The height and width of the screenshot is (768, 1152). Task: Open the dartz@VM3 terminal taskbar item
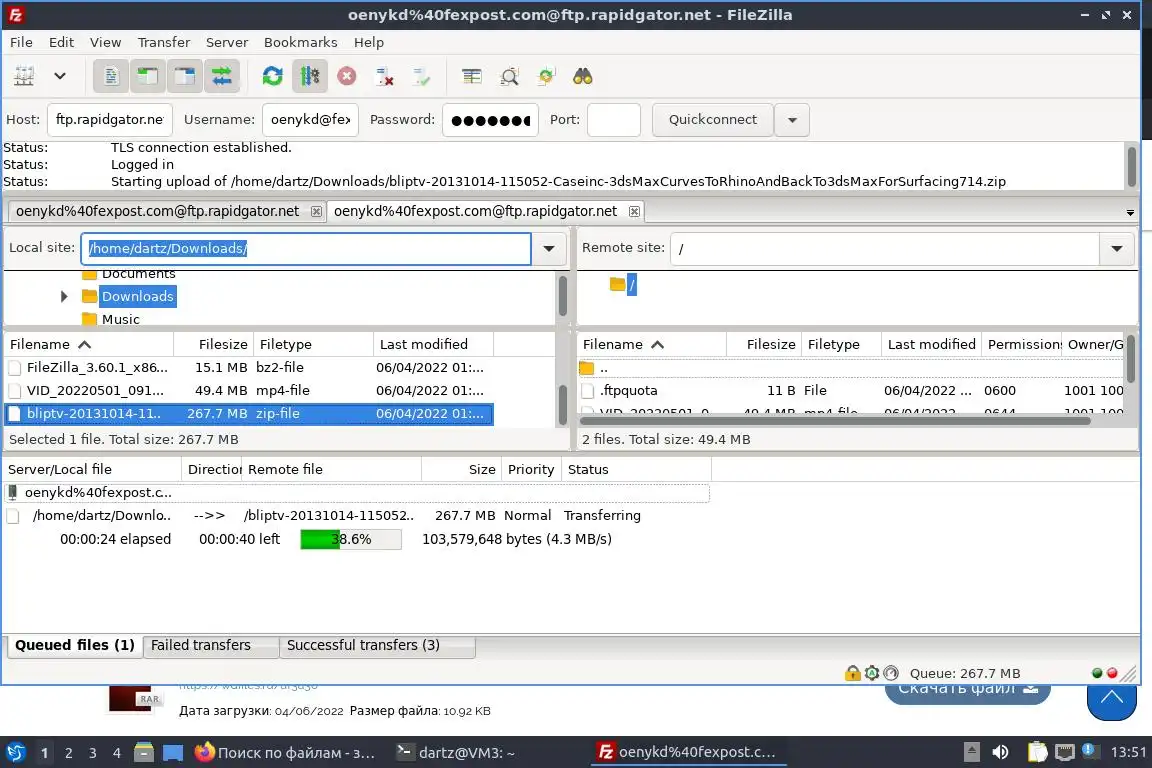pos(456,753)
